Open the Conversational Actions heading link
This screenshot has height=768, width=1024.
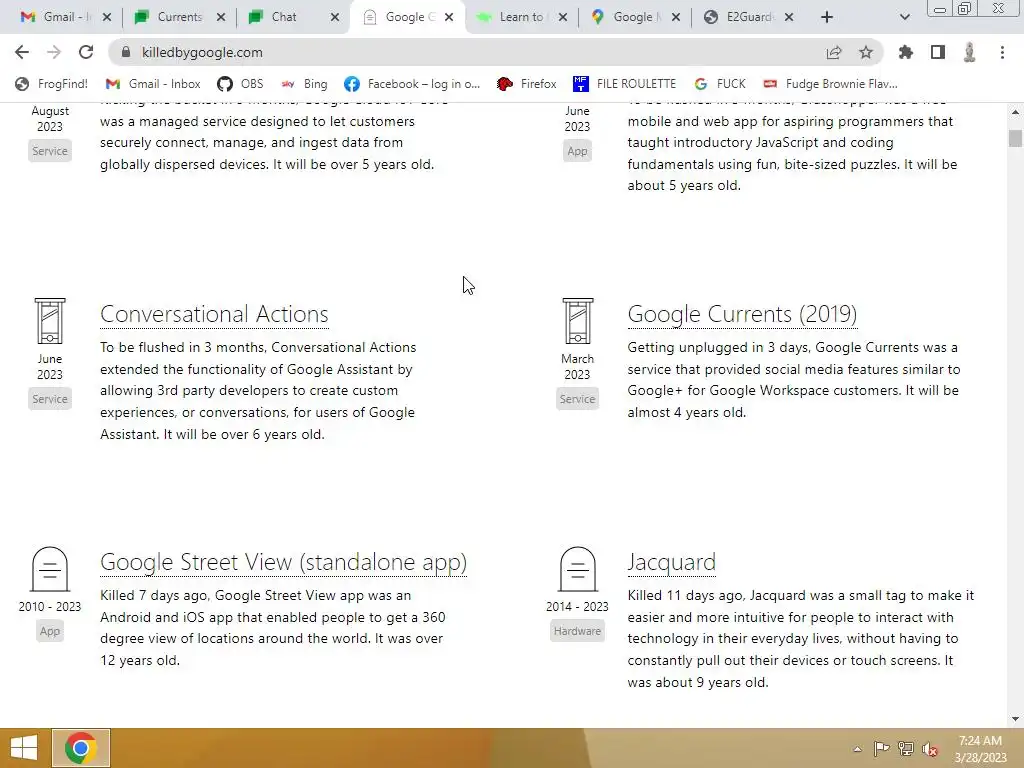click(x=214, y=314)
